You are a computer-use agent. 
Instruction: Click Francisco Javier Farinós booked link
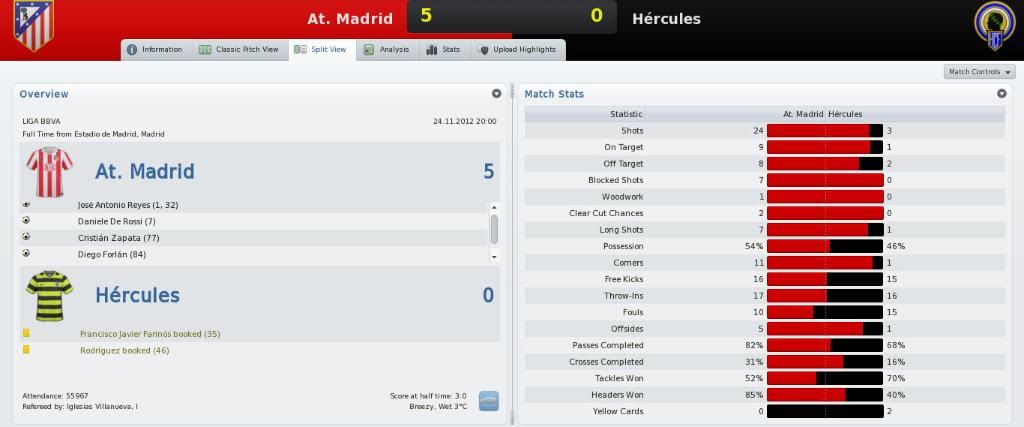(150, 334)
